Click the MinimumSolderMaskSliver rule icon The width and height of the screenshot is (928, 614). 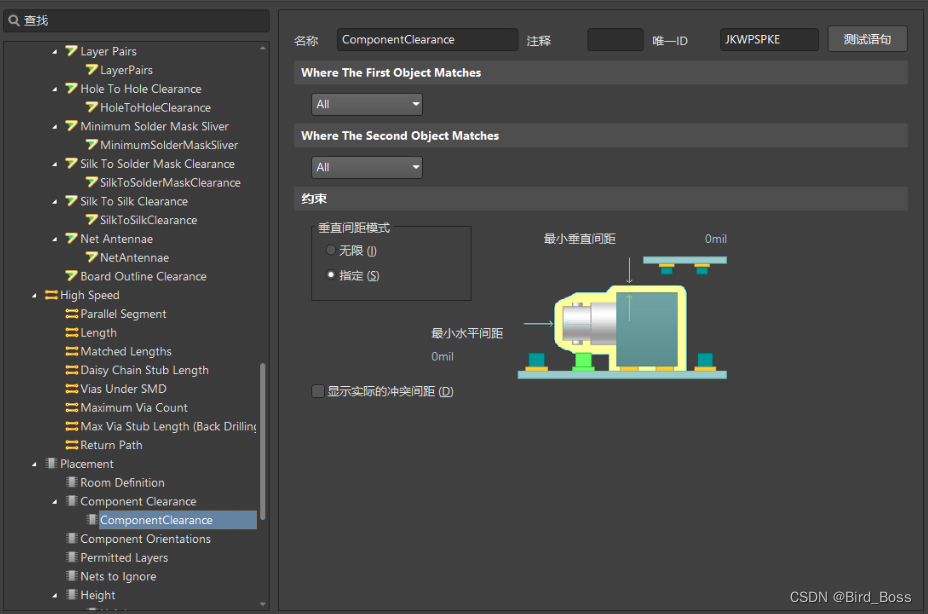(92, 145)
